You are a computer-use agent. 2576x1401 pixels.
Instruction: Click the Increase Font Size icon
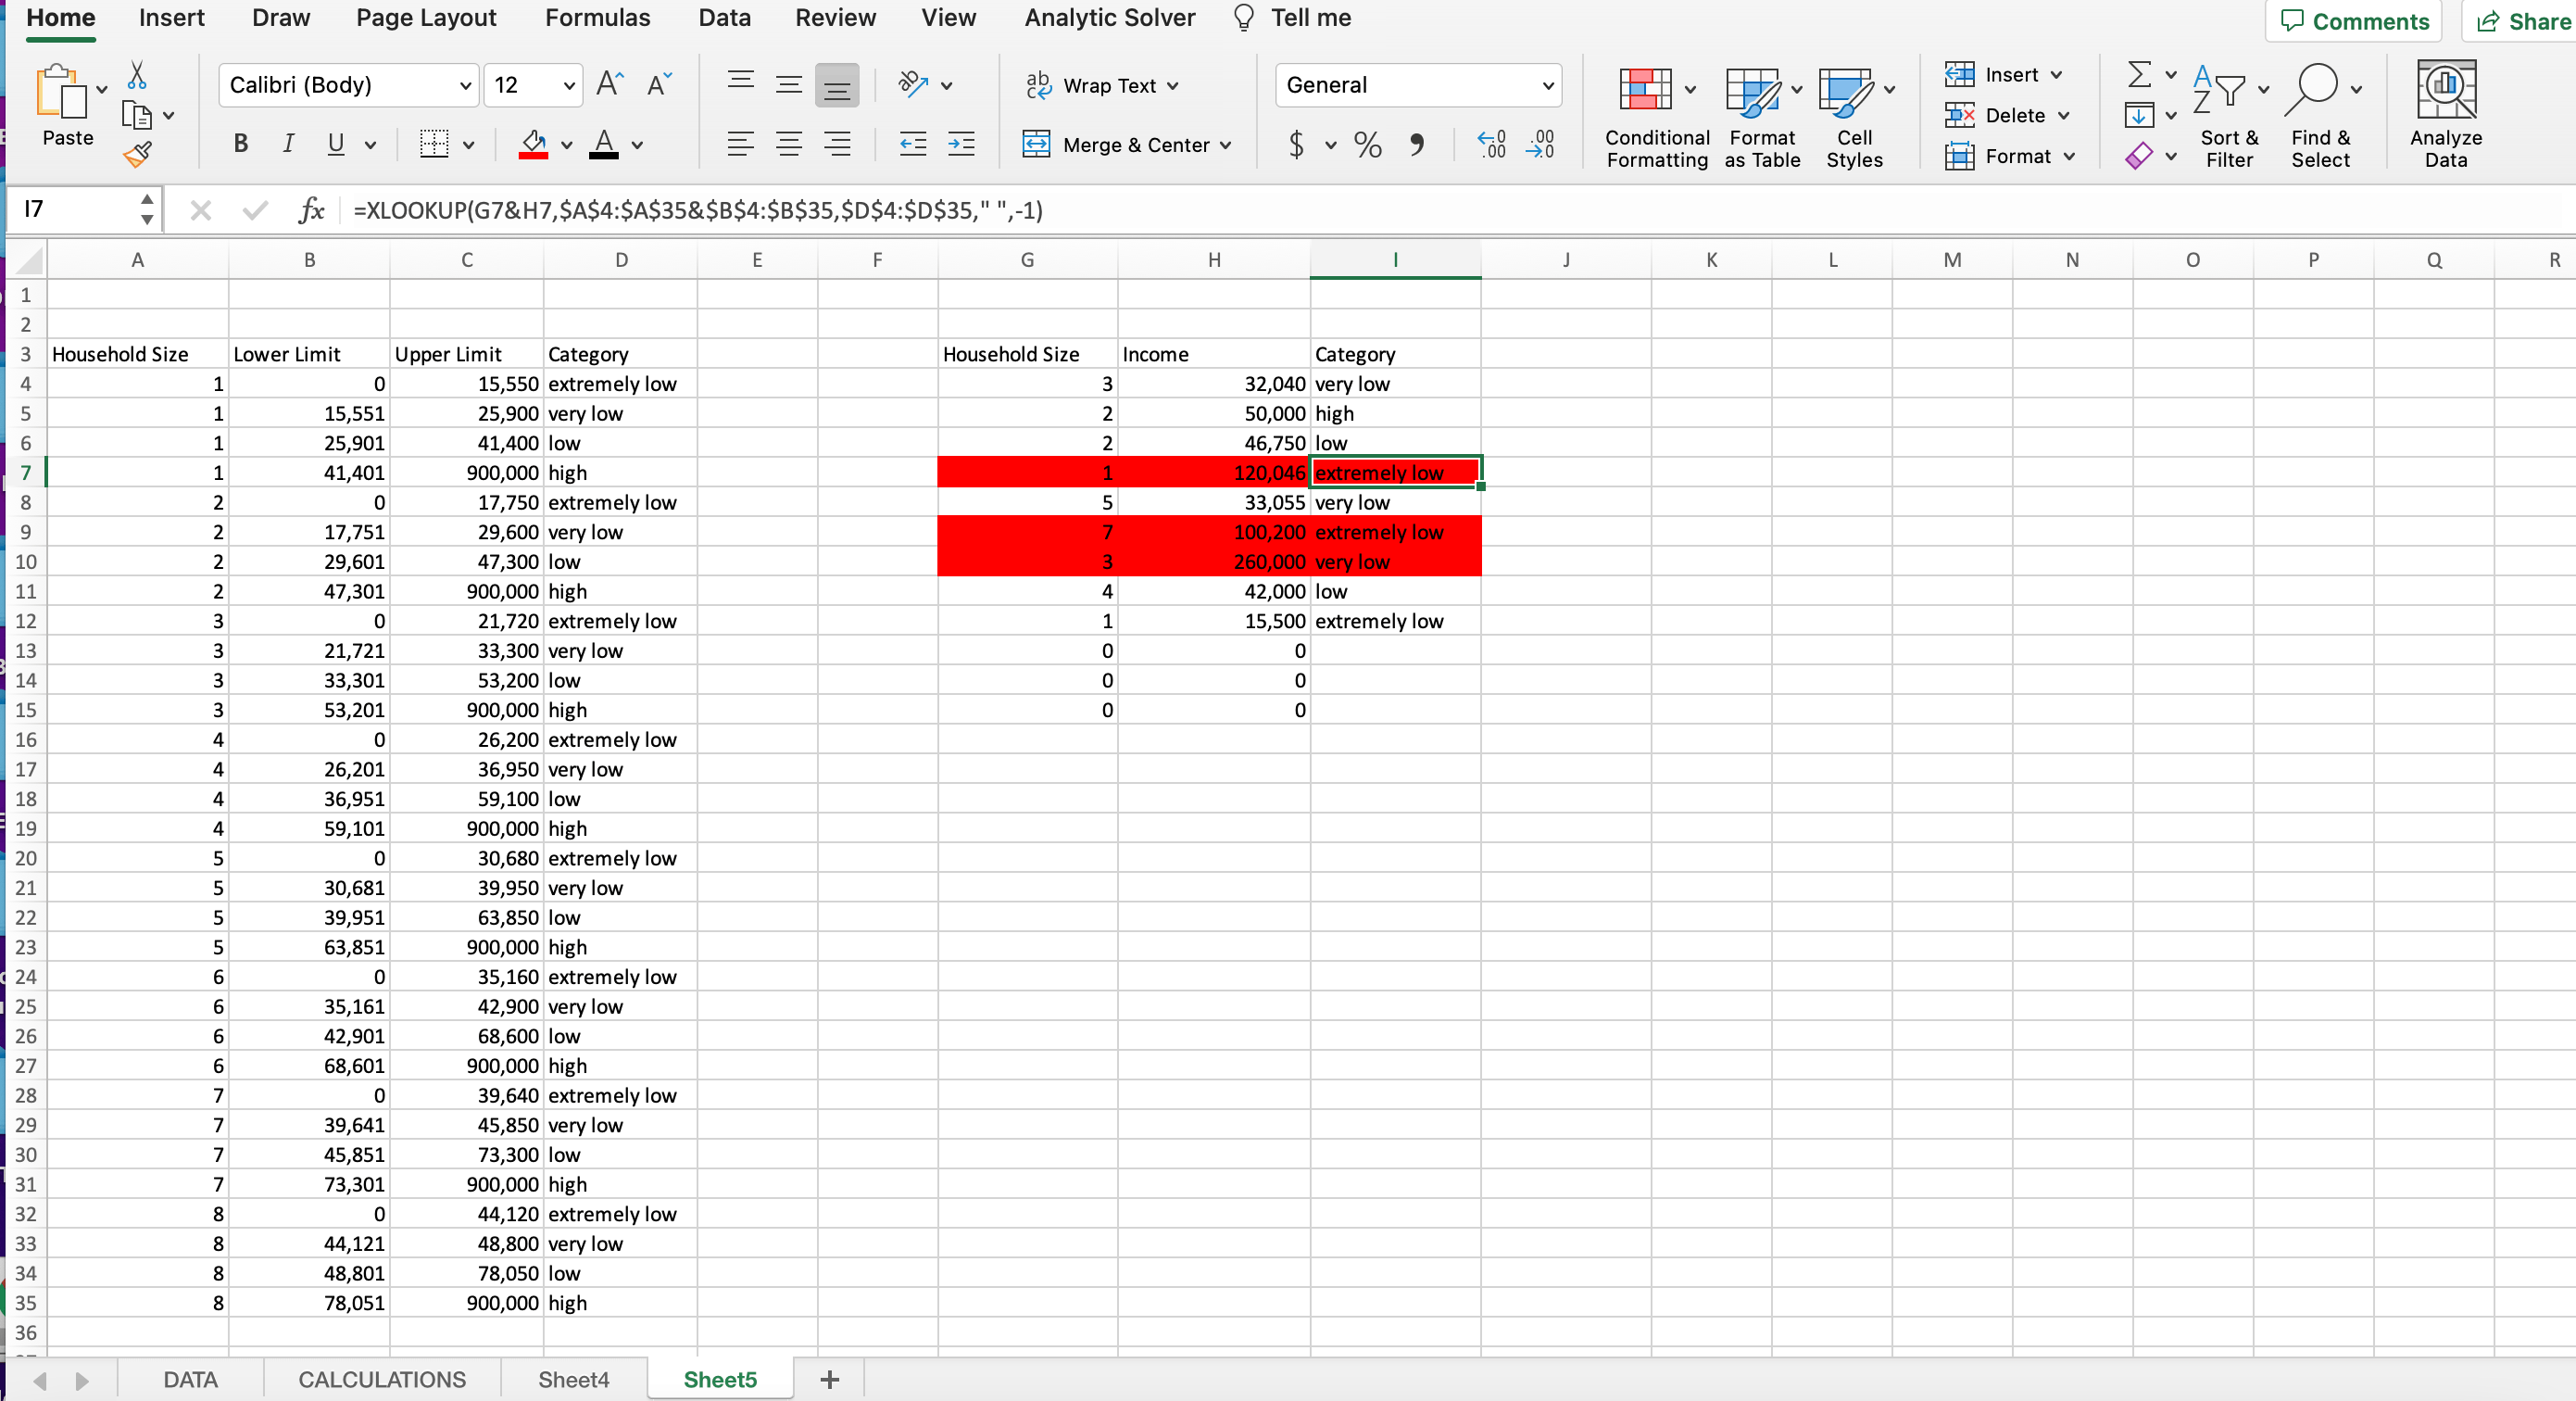coord(609,84)
